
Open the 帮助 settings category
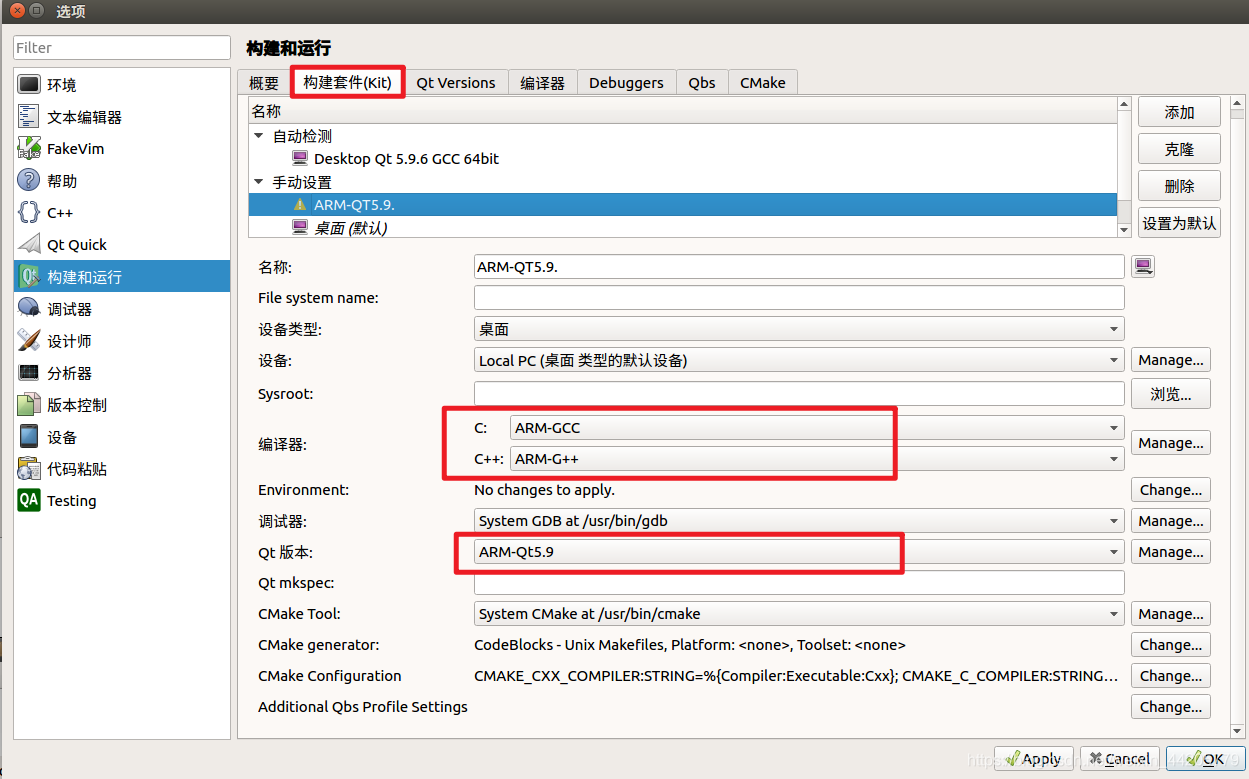point(122,181)
